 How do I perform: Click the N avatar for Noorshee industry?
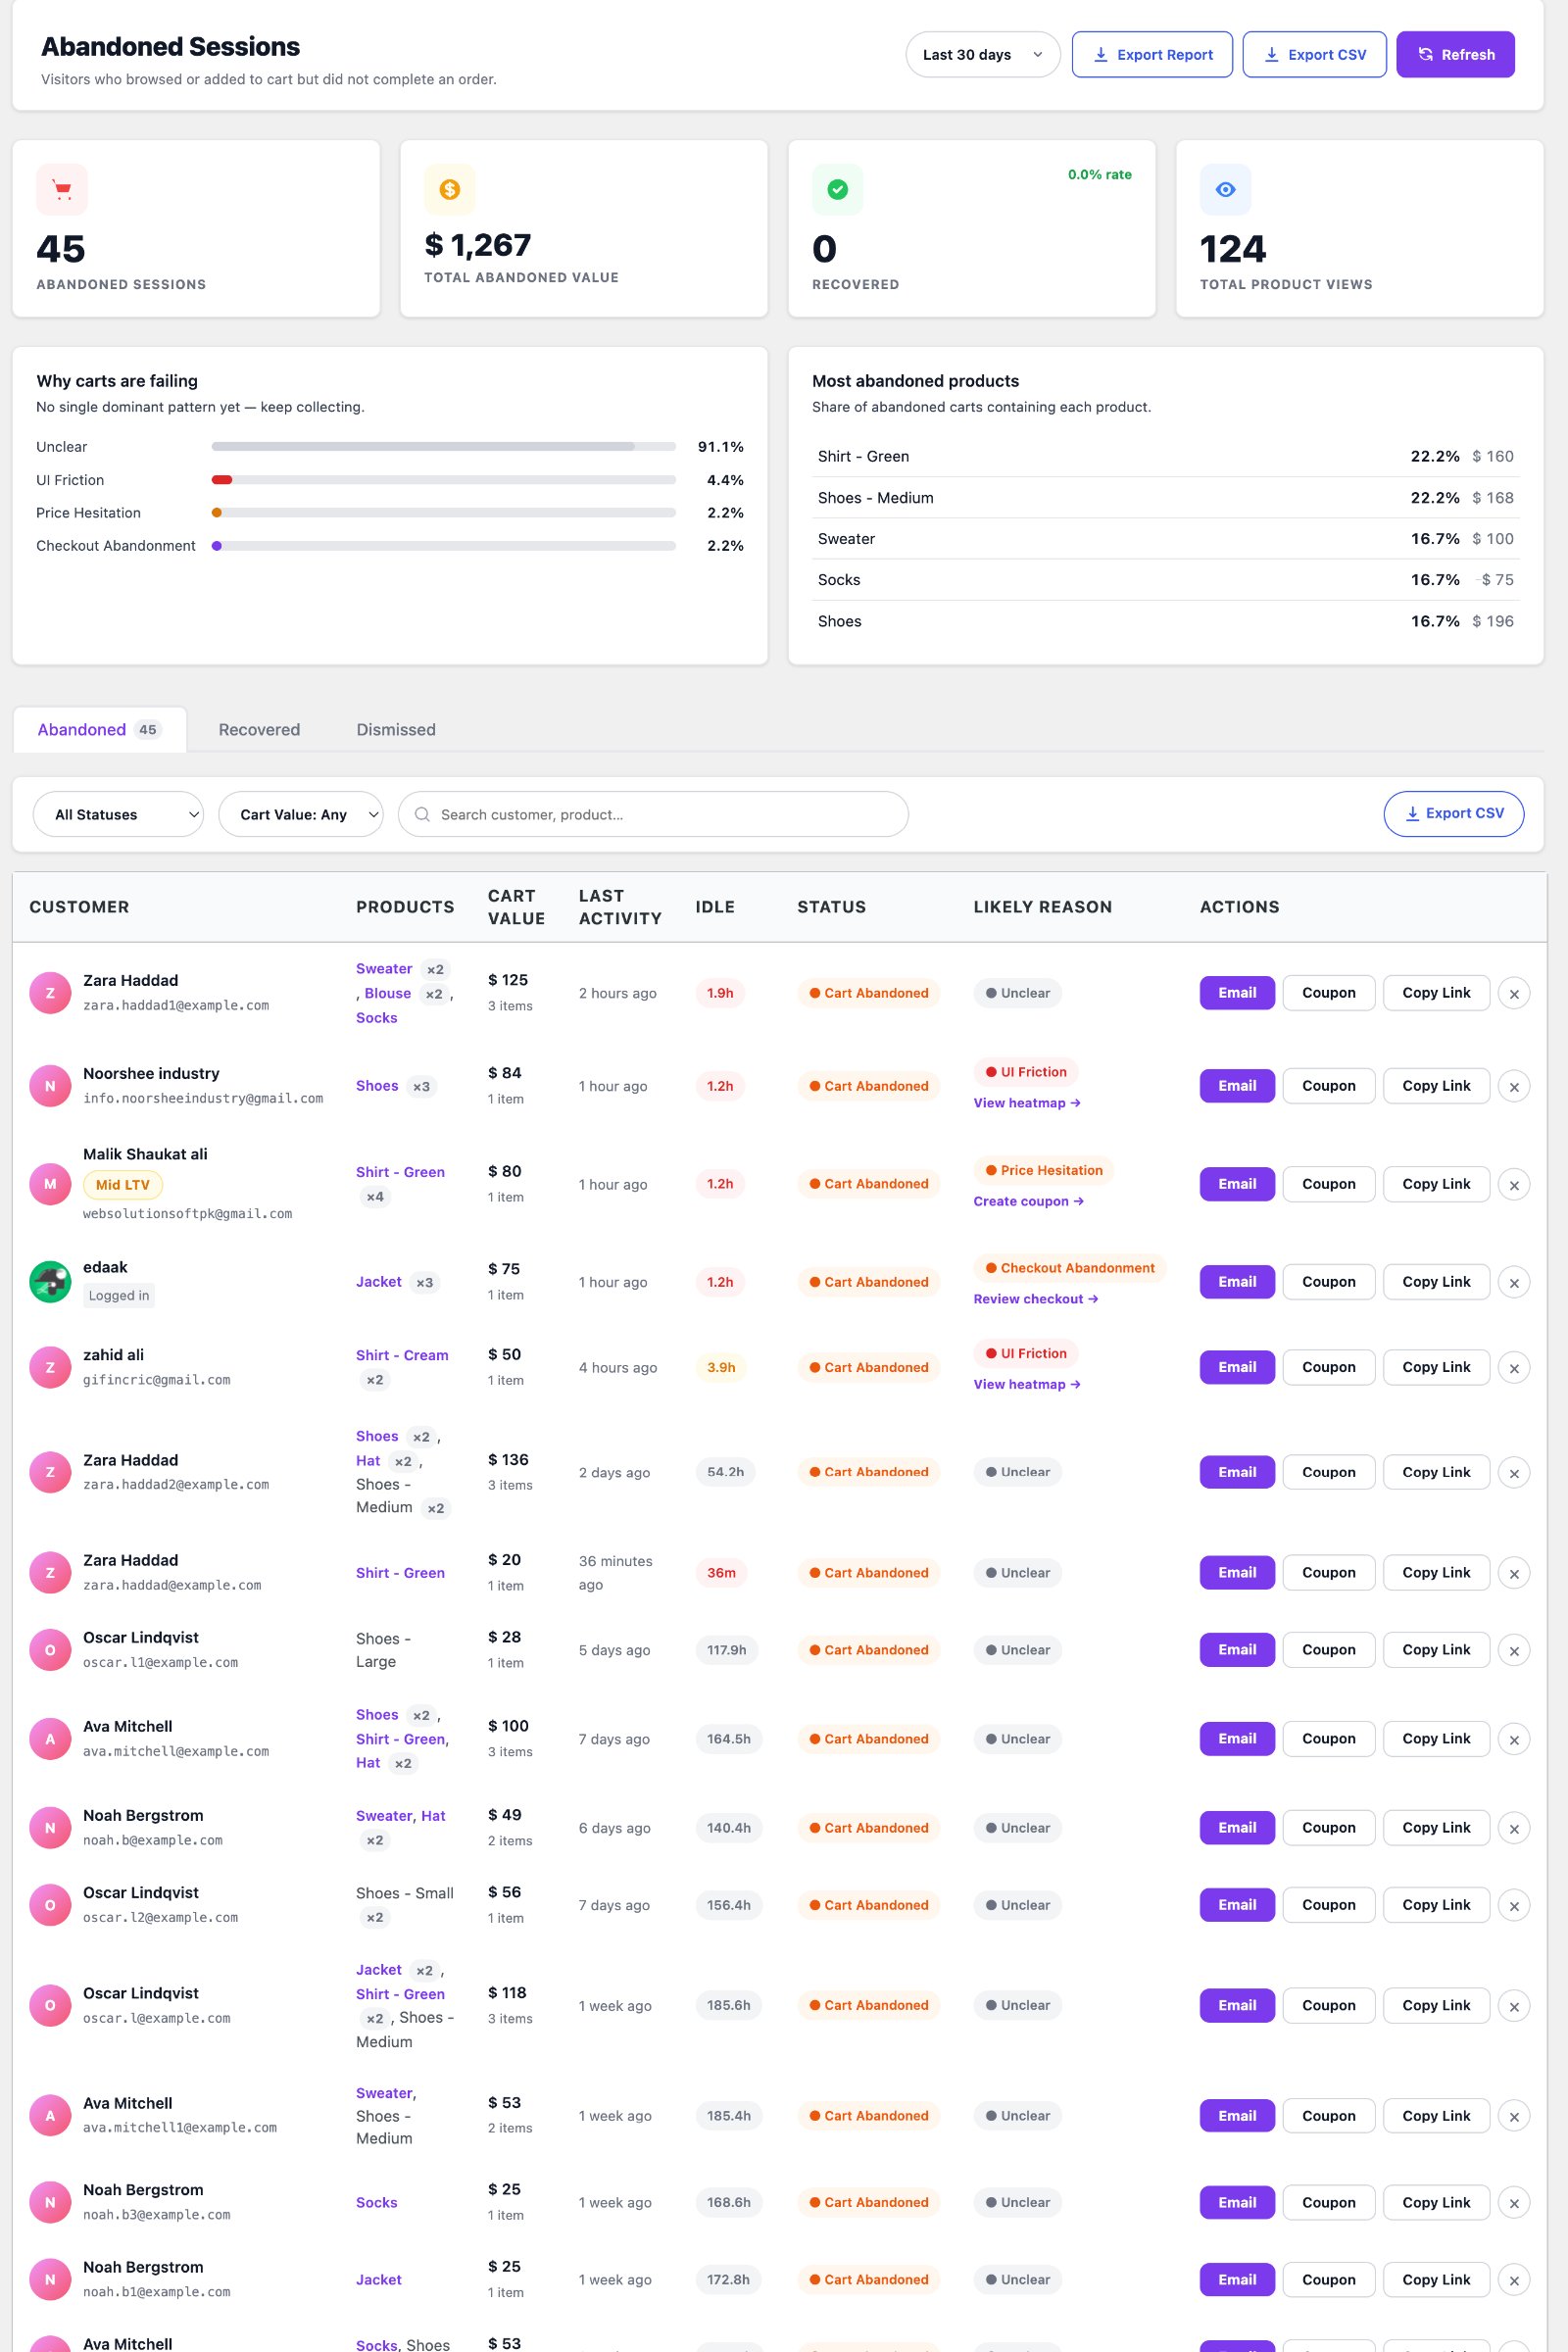point(50,1086)
